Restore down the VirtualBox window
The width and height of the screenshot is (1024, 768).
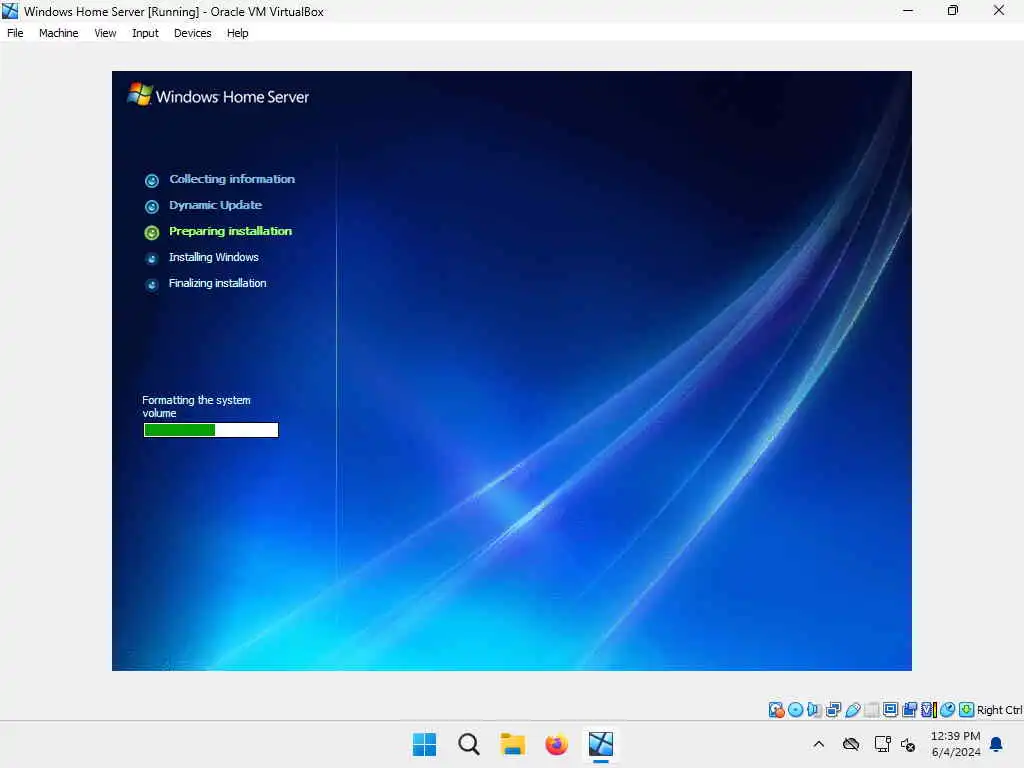[x=953, y=10]
